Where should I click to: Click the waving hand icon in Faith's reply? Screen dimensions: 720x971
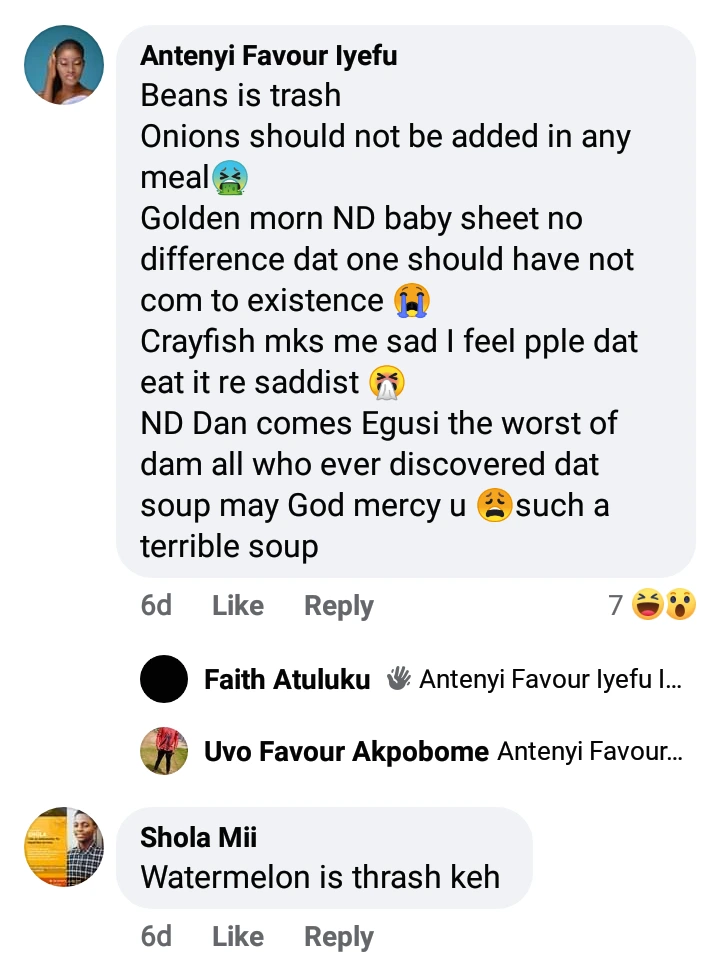399,680
